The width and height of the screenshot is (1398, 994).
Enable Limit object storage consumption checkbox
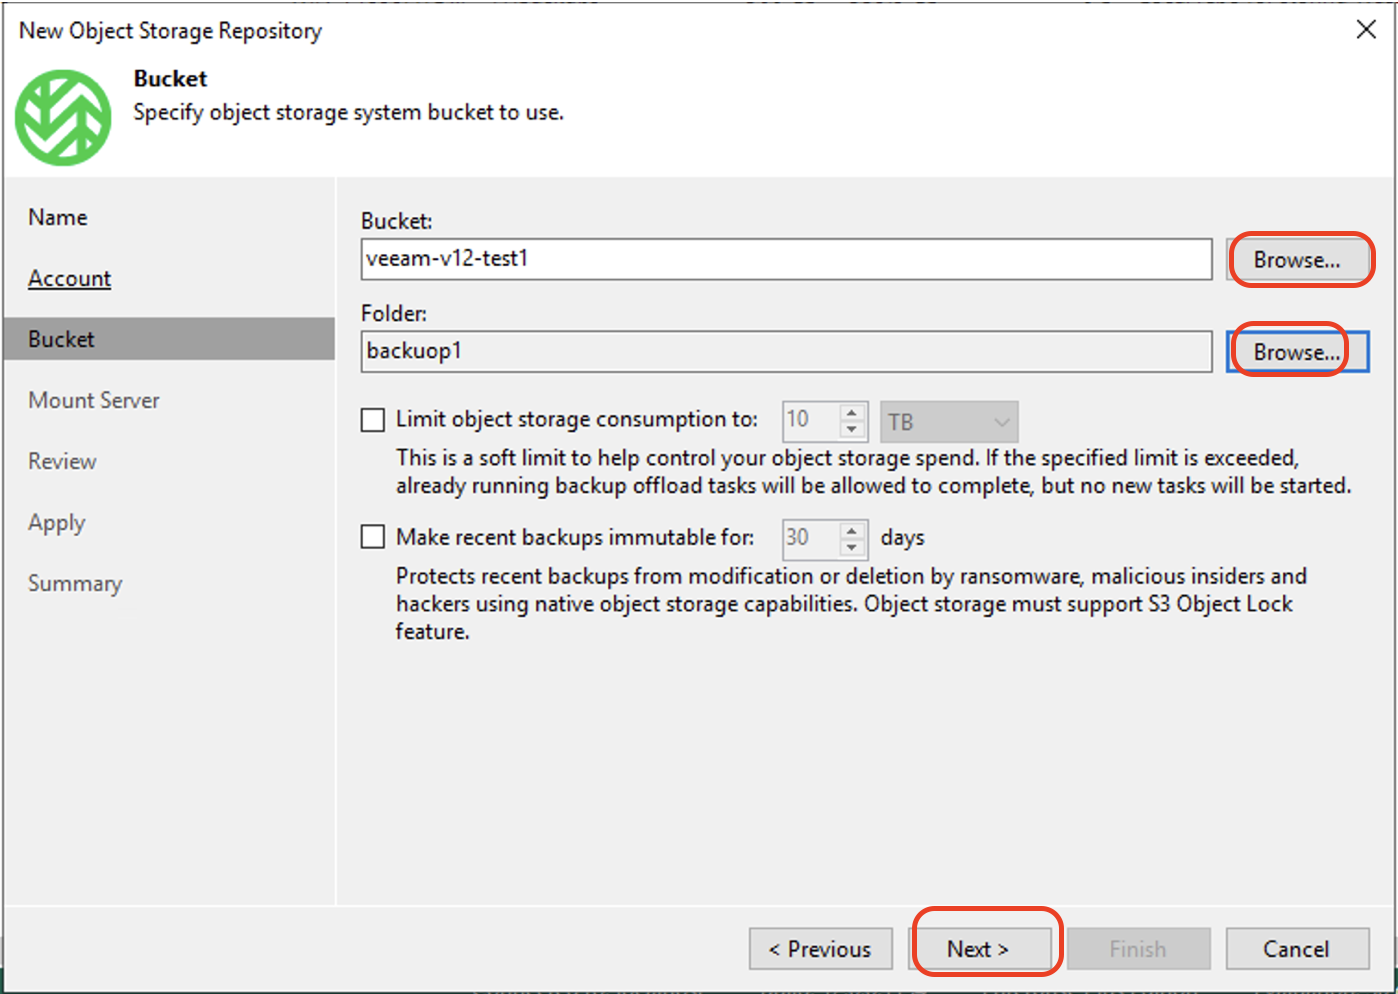[373, 420]
